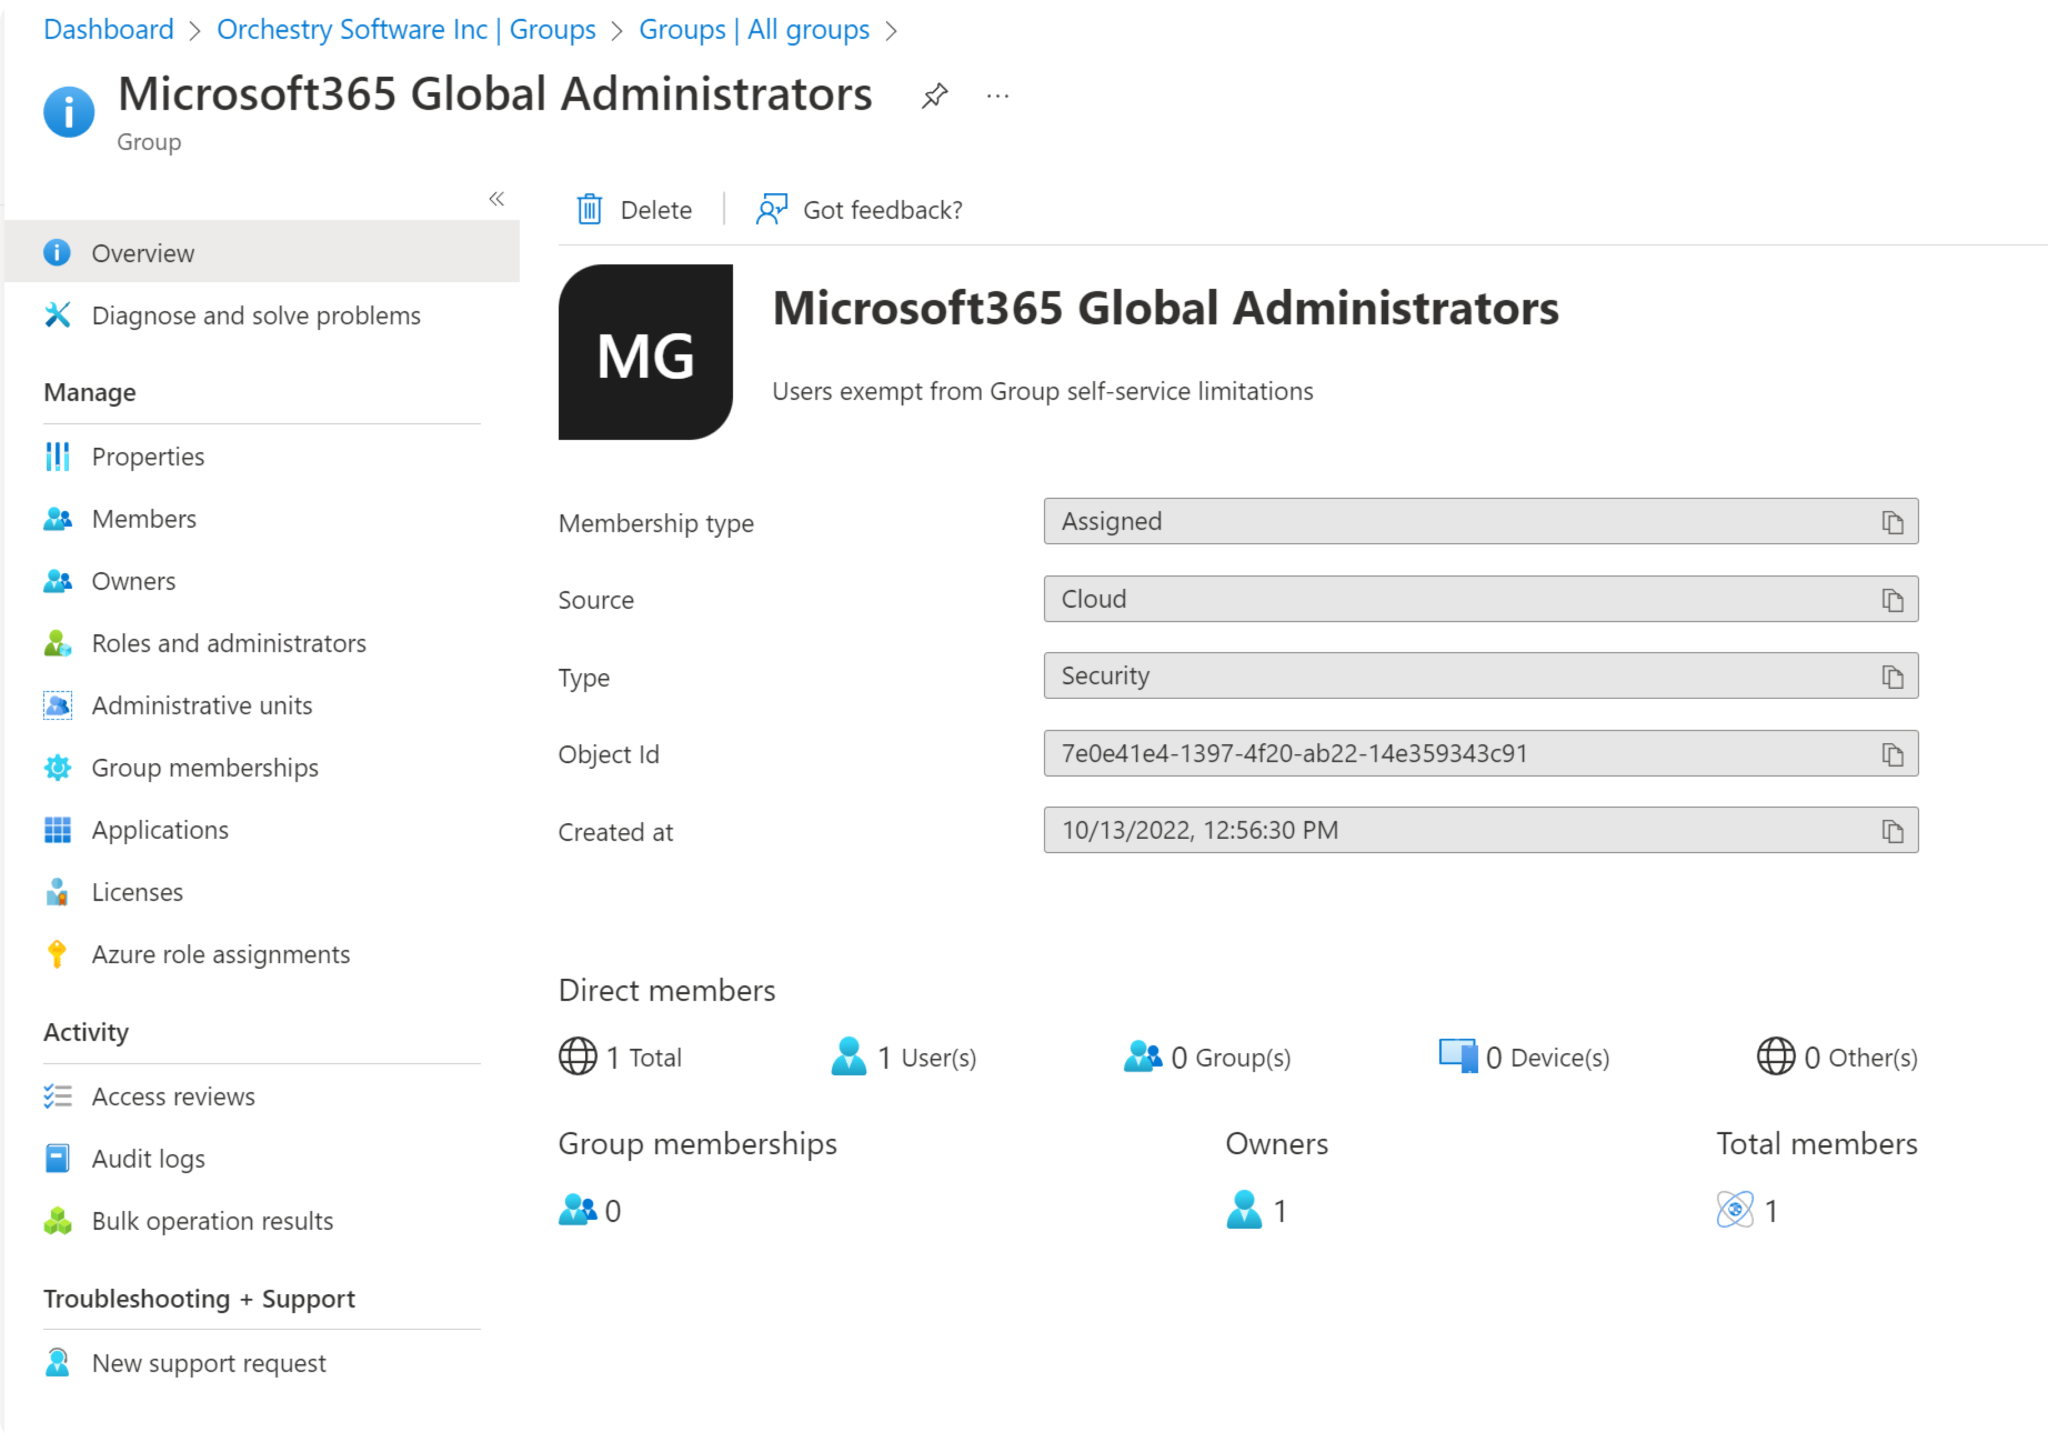Copy the Created at timestamp
The image size is (2048, 1442).
(x=1893, y=830)
